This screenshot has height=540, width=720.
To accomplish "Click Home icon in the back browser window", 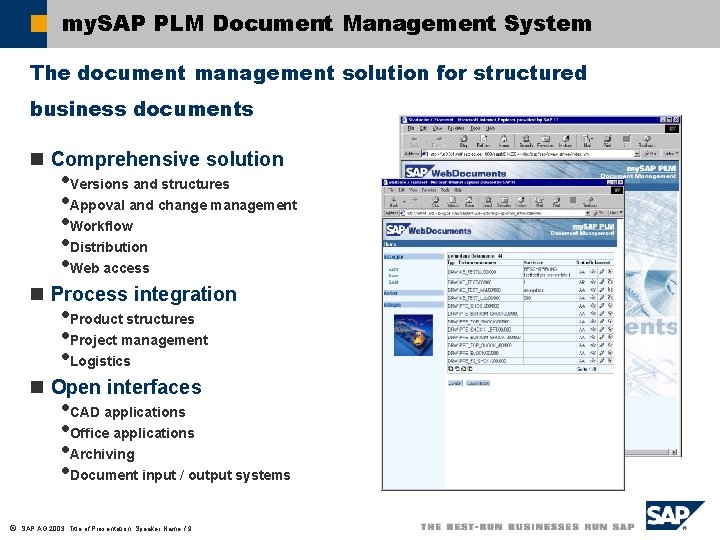I will pyautogui.click(x=504, y=141).
